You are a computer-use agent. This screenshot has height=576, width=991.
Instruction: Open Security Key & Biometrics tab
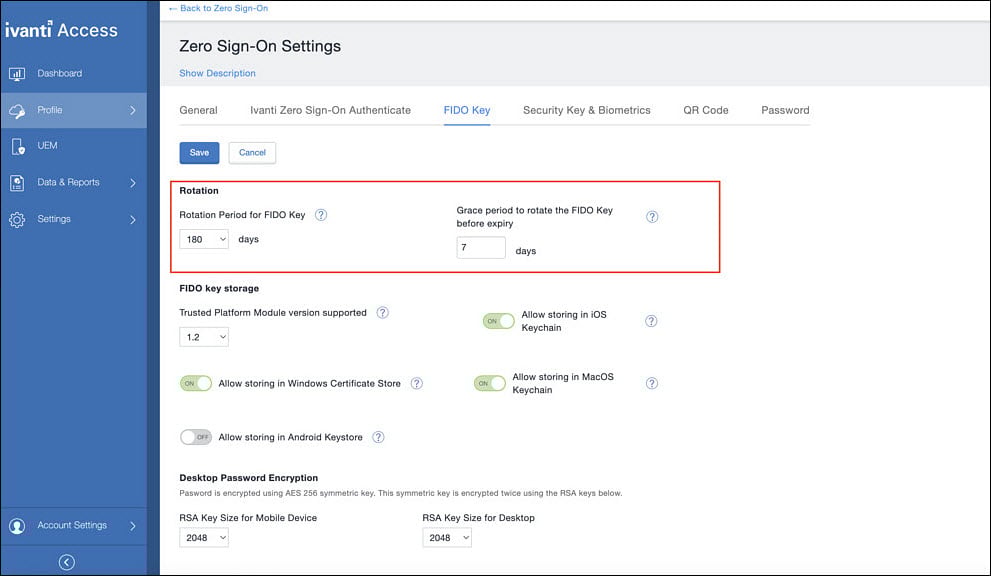pyautogui.click(x=587, y=110)
